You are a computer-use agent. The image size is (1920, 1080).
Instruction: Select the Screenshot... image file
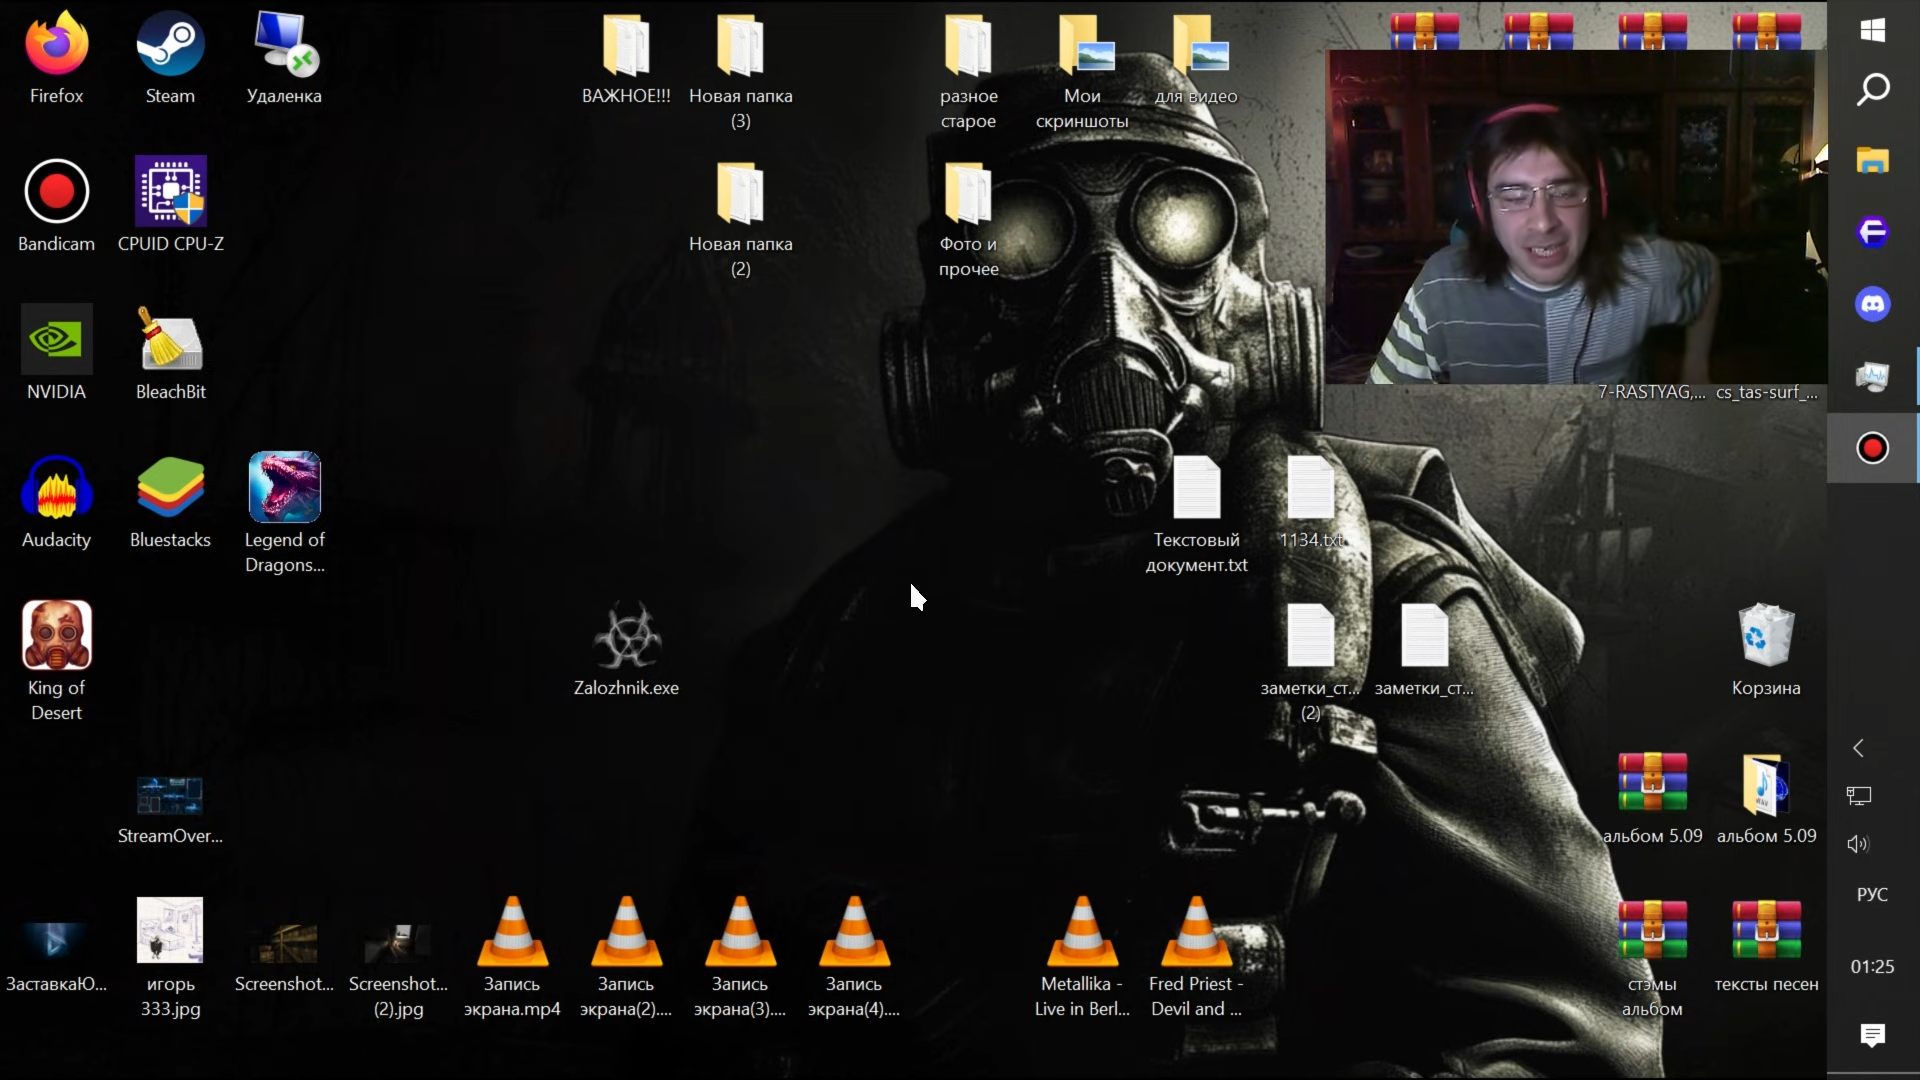285,956
